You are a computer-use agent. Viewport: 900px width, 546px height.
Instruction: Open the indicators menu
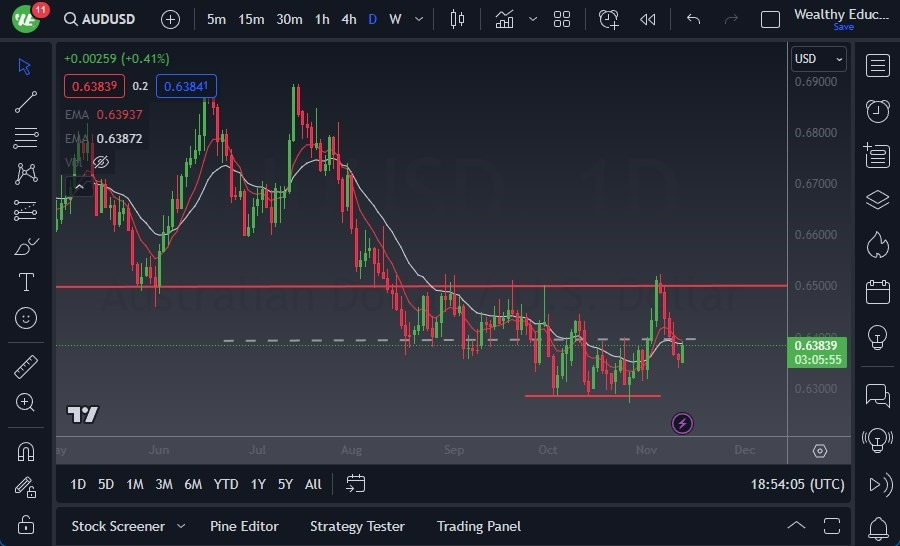(x=505, y=20)
